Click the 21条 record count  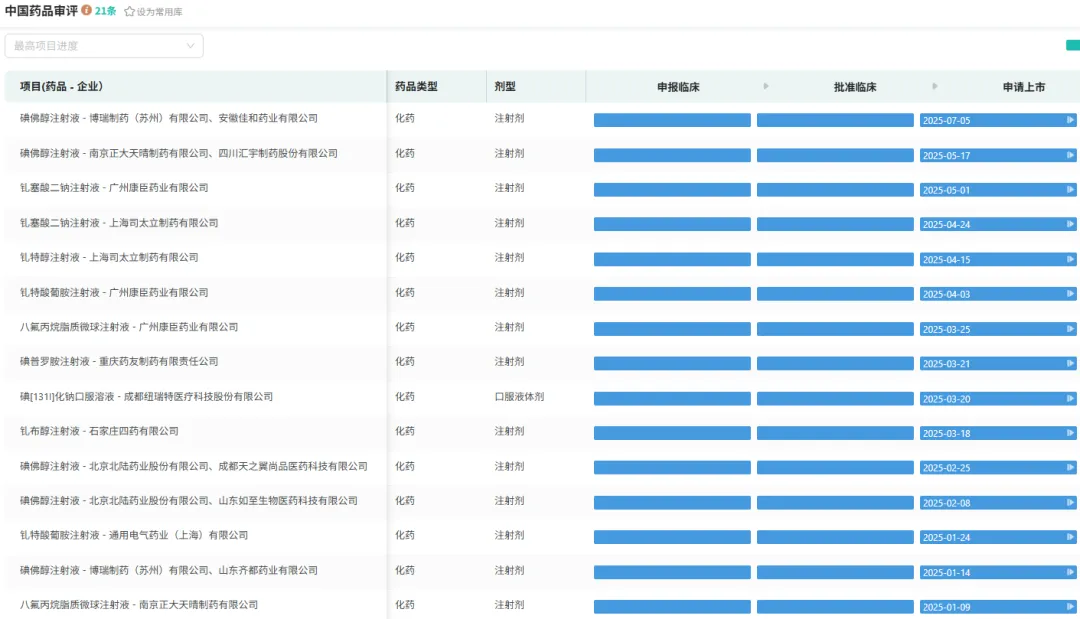pyautogui.click(x=106, y=11)
